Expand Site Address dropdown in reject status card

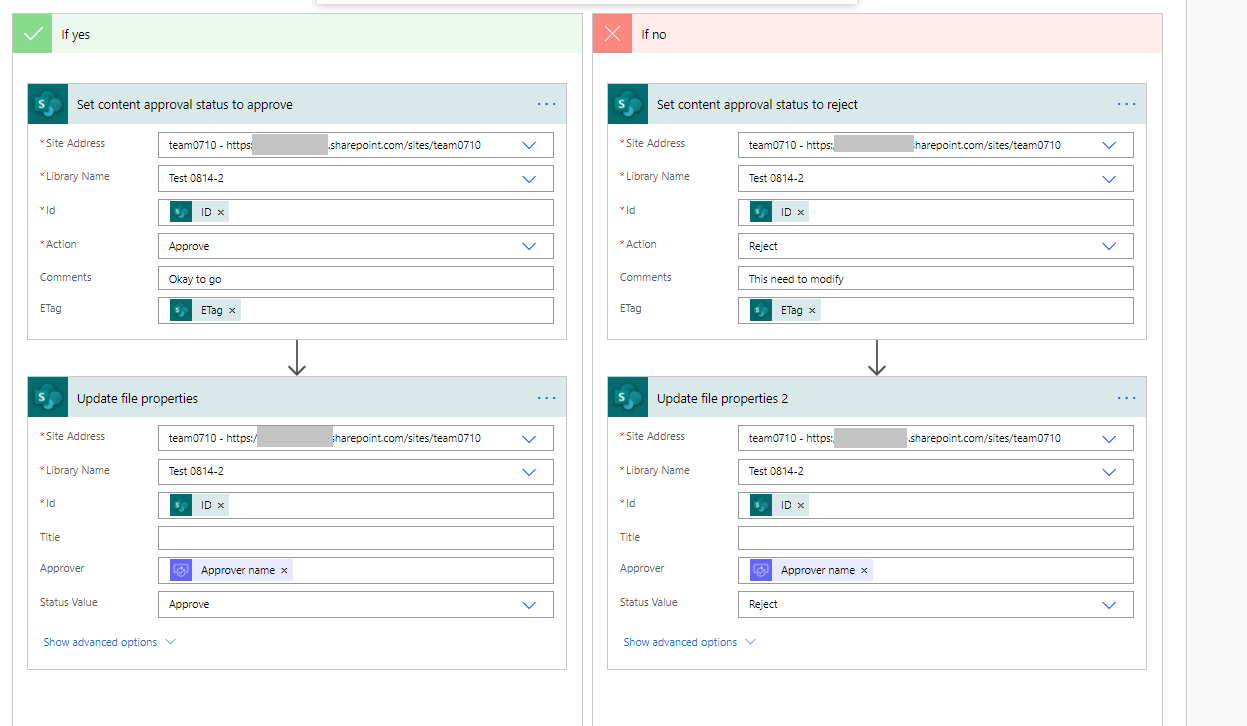(1109, 145)
